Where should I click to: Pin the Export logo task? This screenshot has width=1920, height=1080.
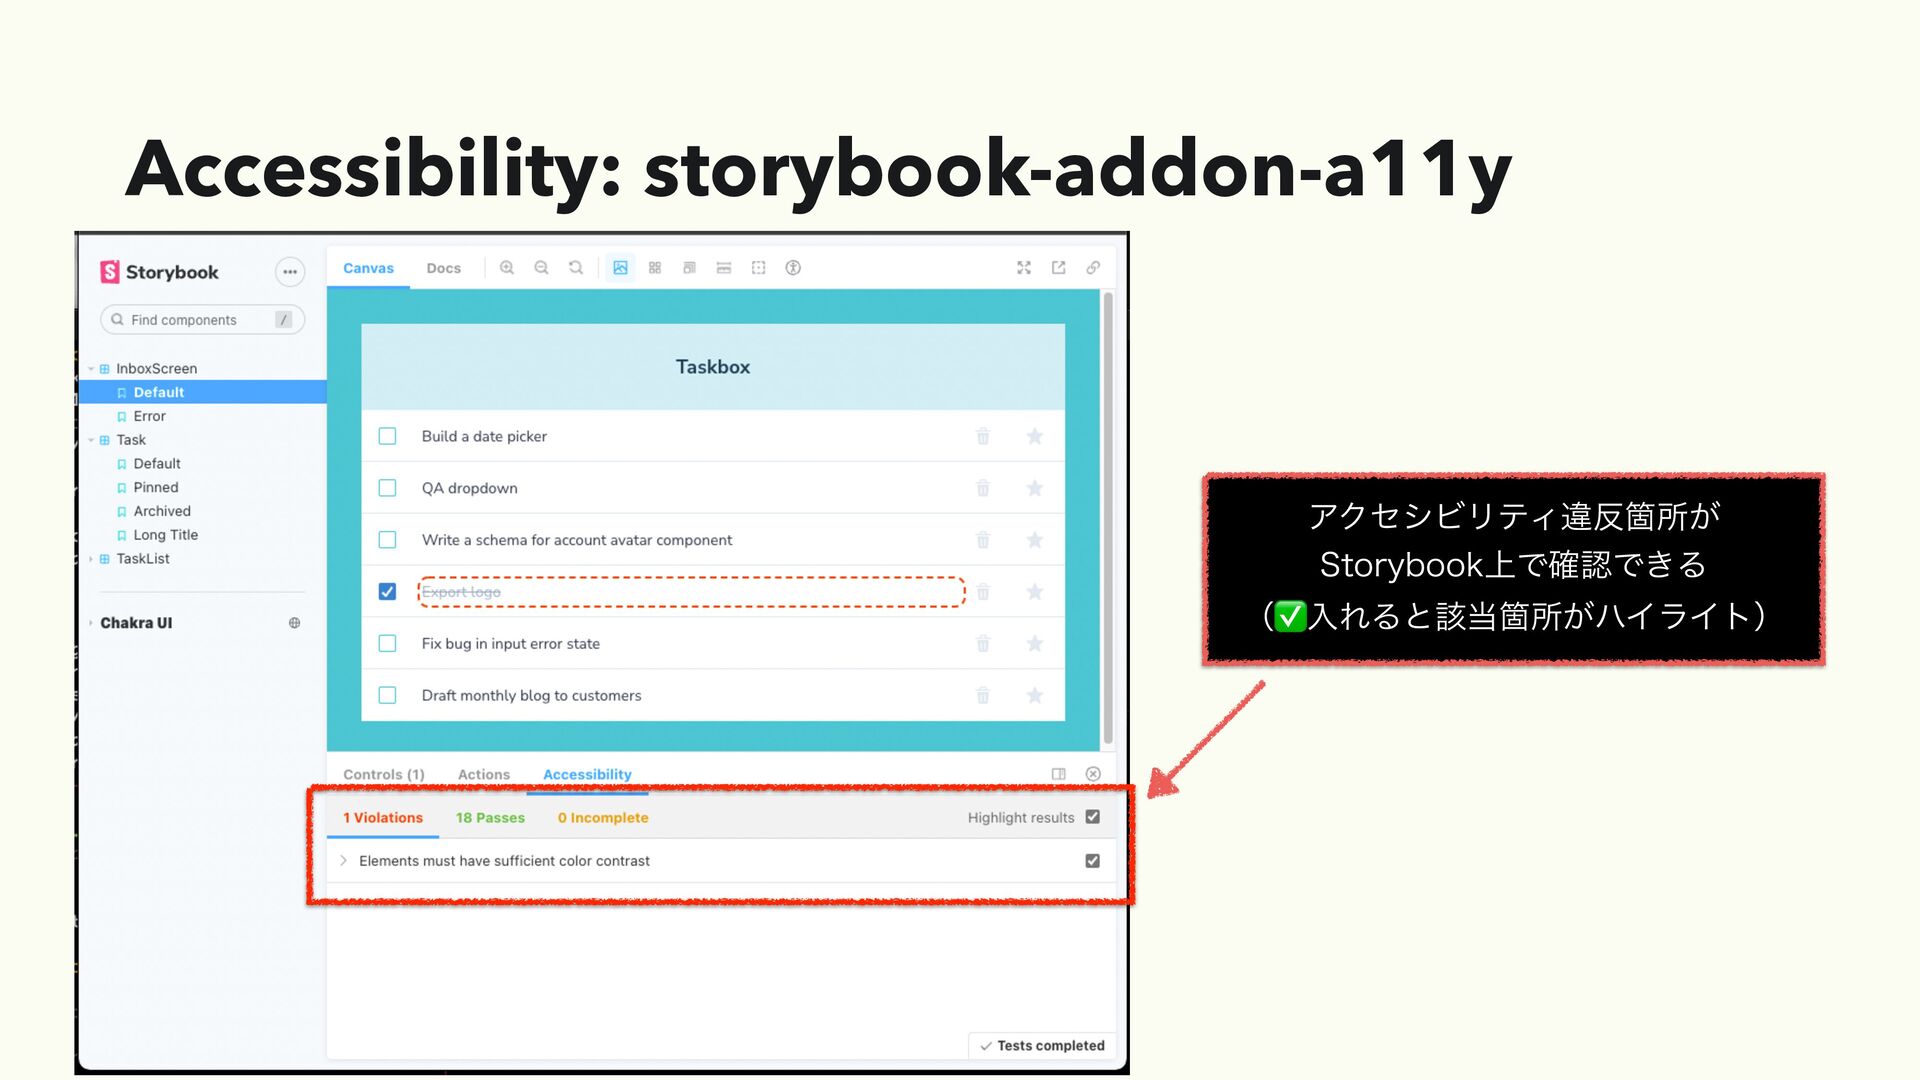click(x=1035, y=592)
